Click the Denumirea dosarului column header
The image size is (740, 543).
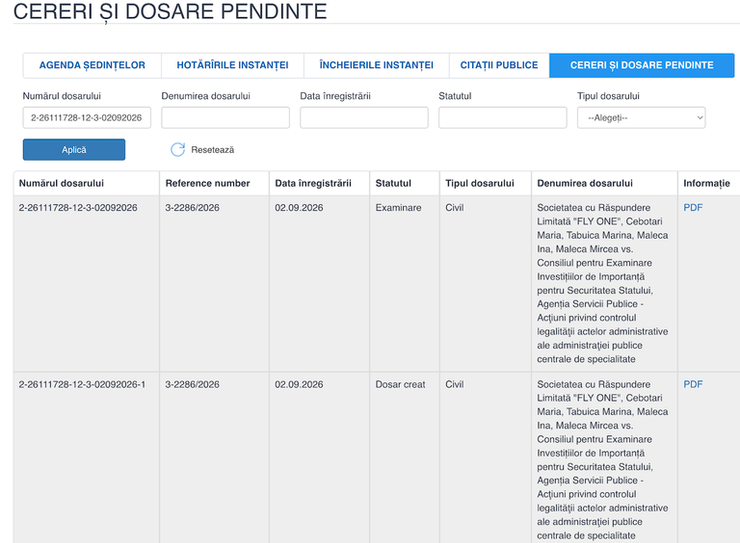click(585, 183)
